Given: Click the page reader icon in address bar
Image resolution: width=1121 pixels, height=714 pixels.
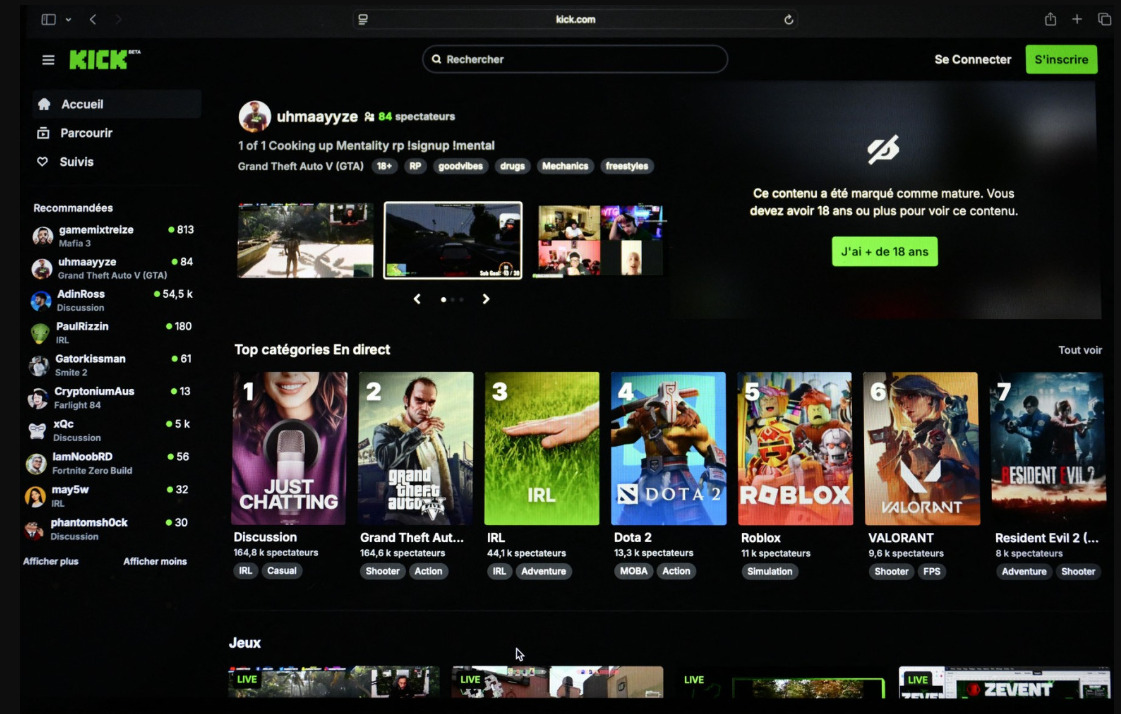Looking at the screenshot, I should (x=363, y=19).
